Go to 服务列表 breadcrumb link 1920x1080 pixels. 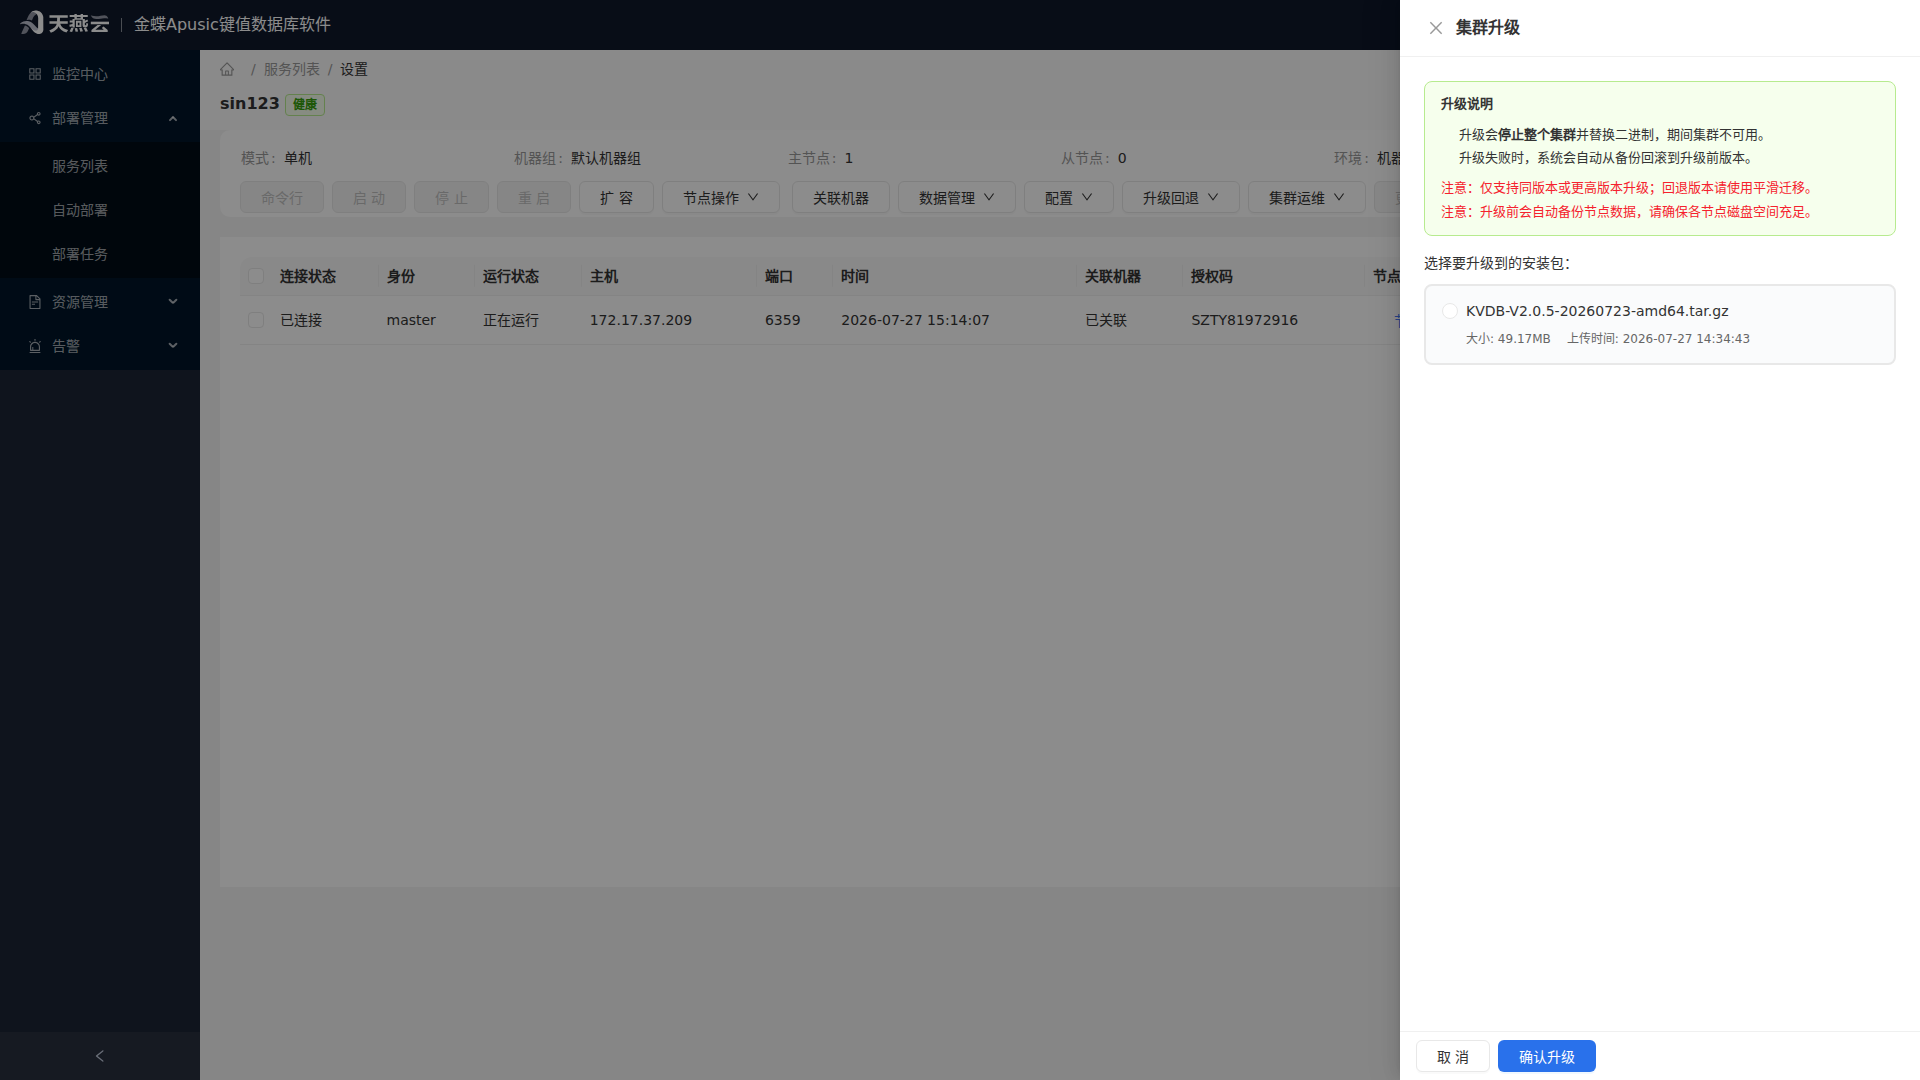pos(291,69)
